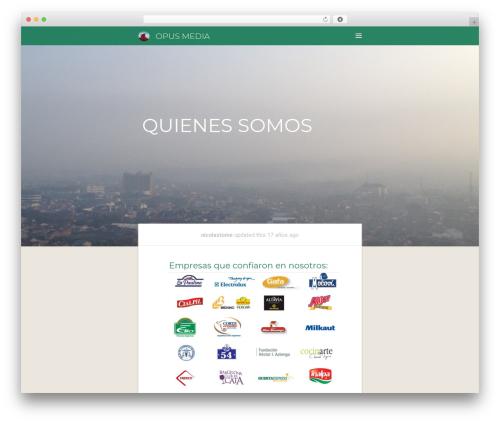Viewport: 500px width, 423px height.
Task: Click the Electrolux logo
Action: (x=234, y=282)
